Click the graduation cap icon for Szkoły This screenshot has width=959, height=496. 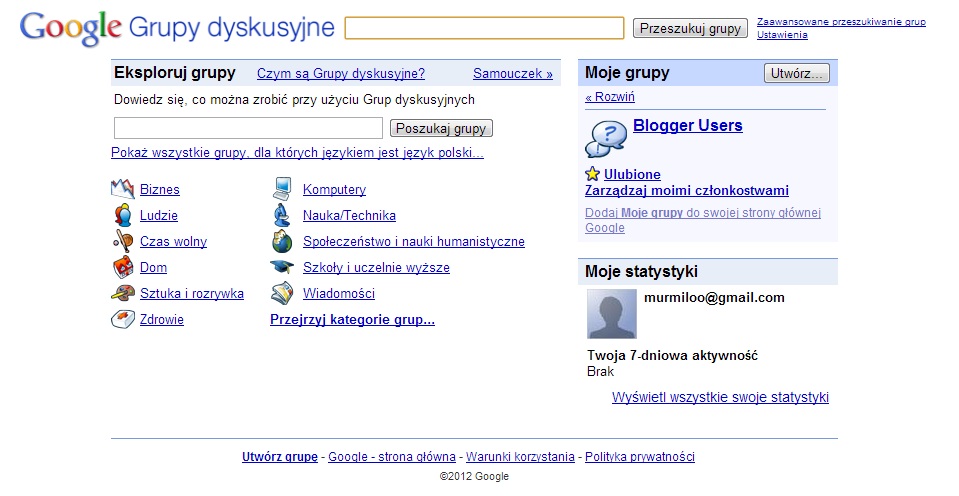point(282,267)
